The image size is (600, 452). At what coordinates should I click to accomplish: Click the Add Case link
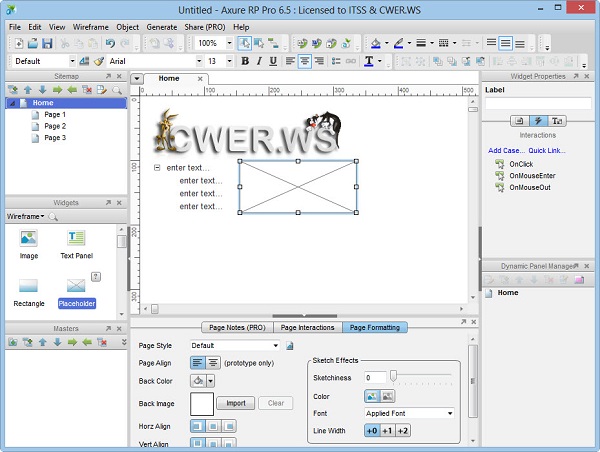click(x=506, y=150)
